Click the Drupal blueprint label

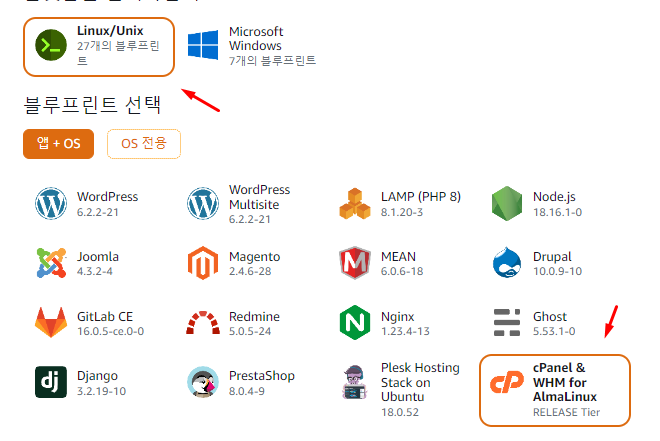552,257
